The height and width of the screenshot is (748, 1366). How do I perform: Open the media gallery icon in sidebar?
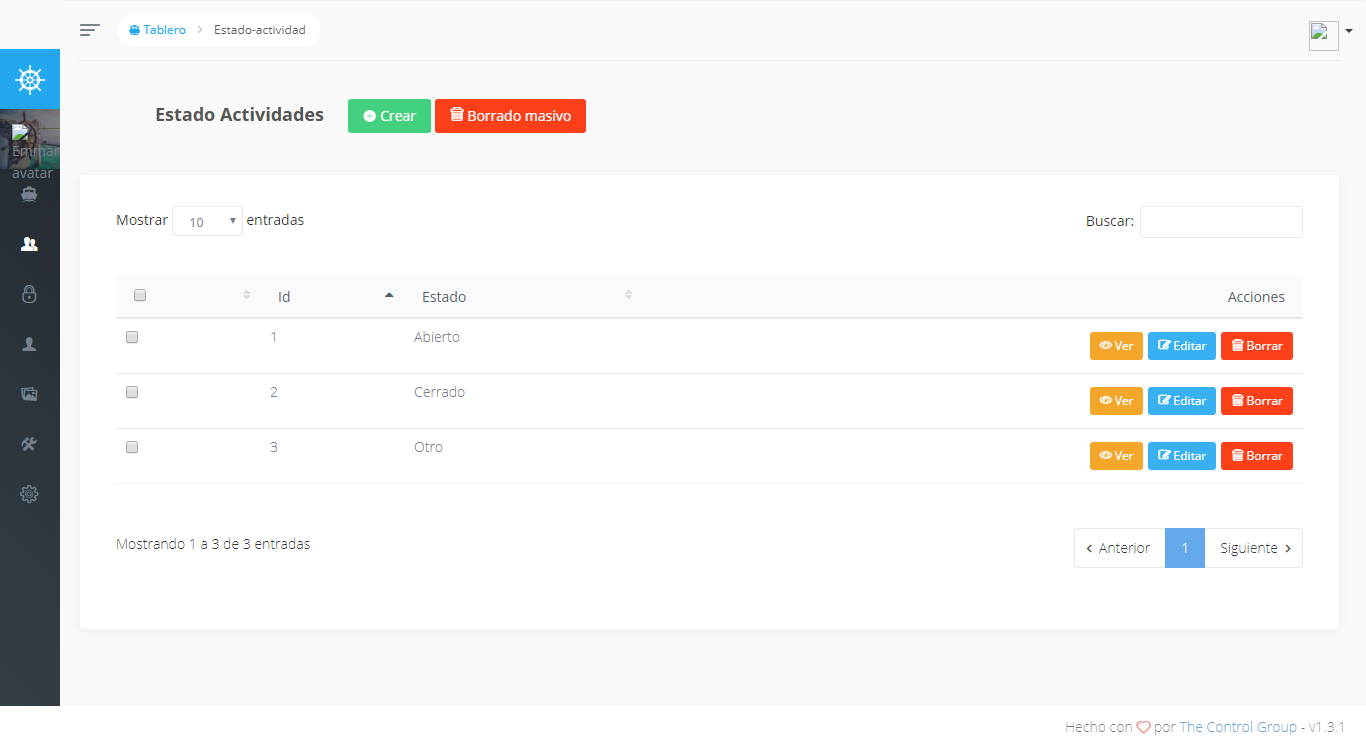(29, 394)
